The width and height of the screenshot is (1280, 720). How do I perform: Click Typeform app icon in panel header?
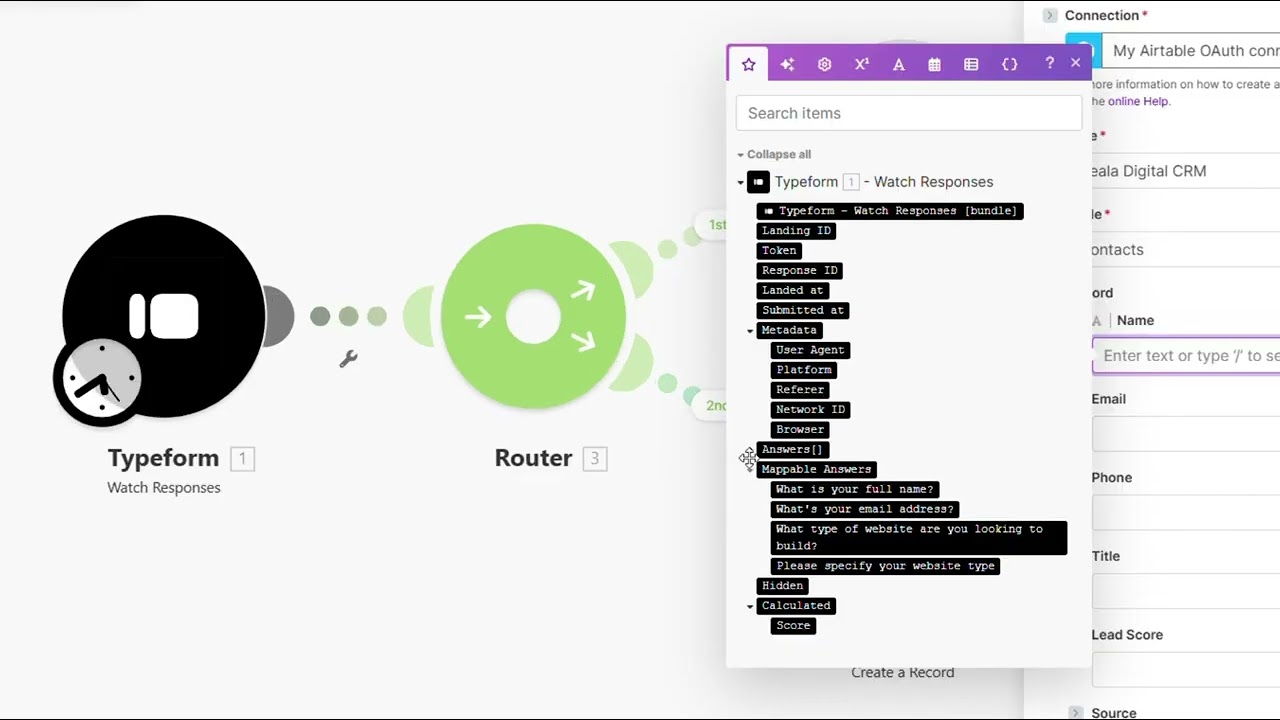coord(758,182)
